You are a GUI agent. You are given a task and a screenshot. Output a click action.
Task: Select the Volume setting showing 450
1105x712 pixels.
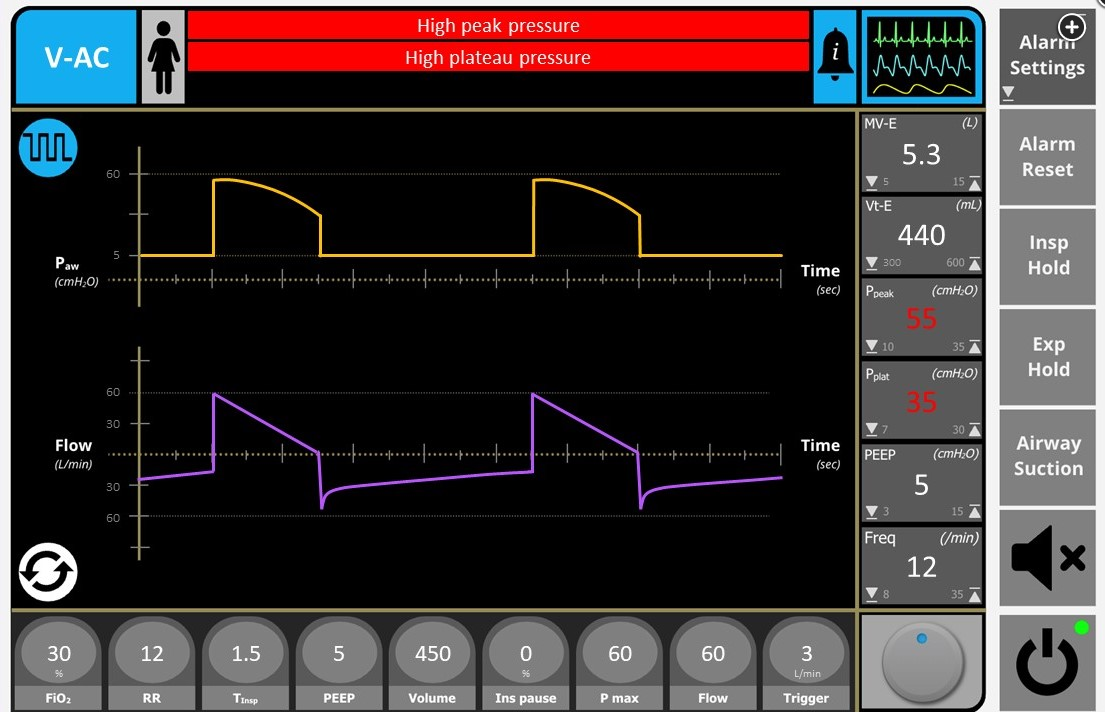(x=433, y=654)
